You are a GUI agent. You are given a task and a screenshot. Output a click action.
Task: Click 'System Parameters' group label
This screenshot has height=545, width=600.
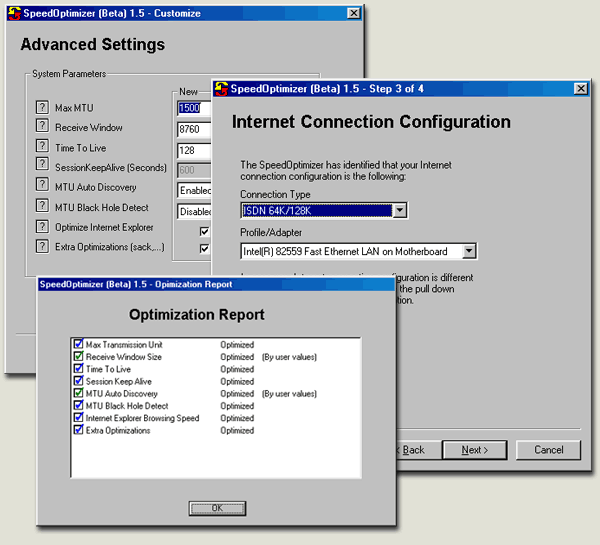pos(69,73)
